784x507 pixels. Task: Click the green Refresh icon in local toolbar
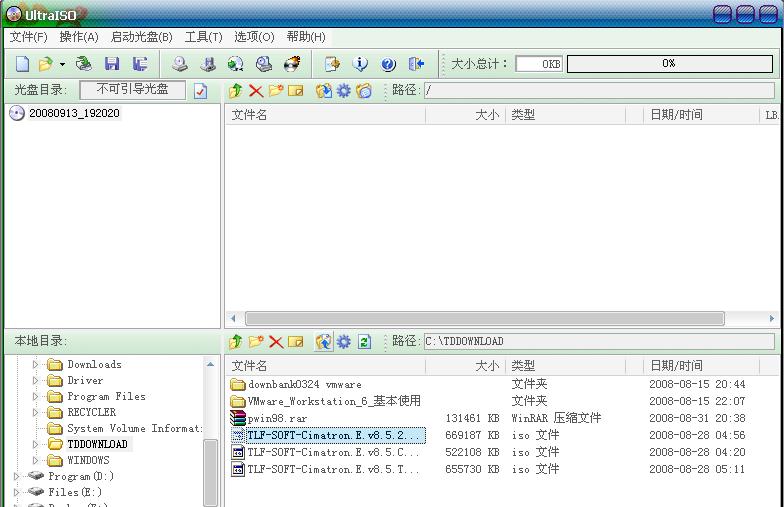(x=364, y=342)
